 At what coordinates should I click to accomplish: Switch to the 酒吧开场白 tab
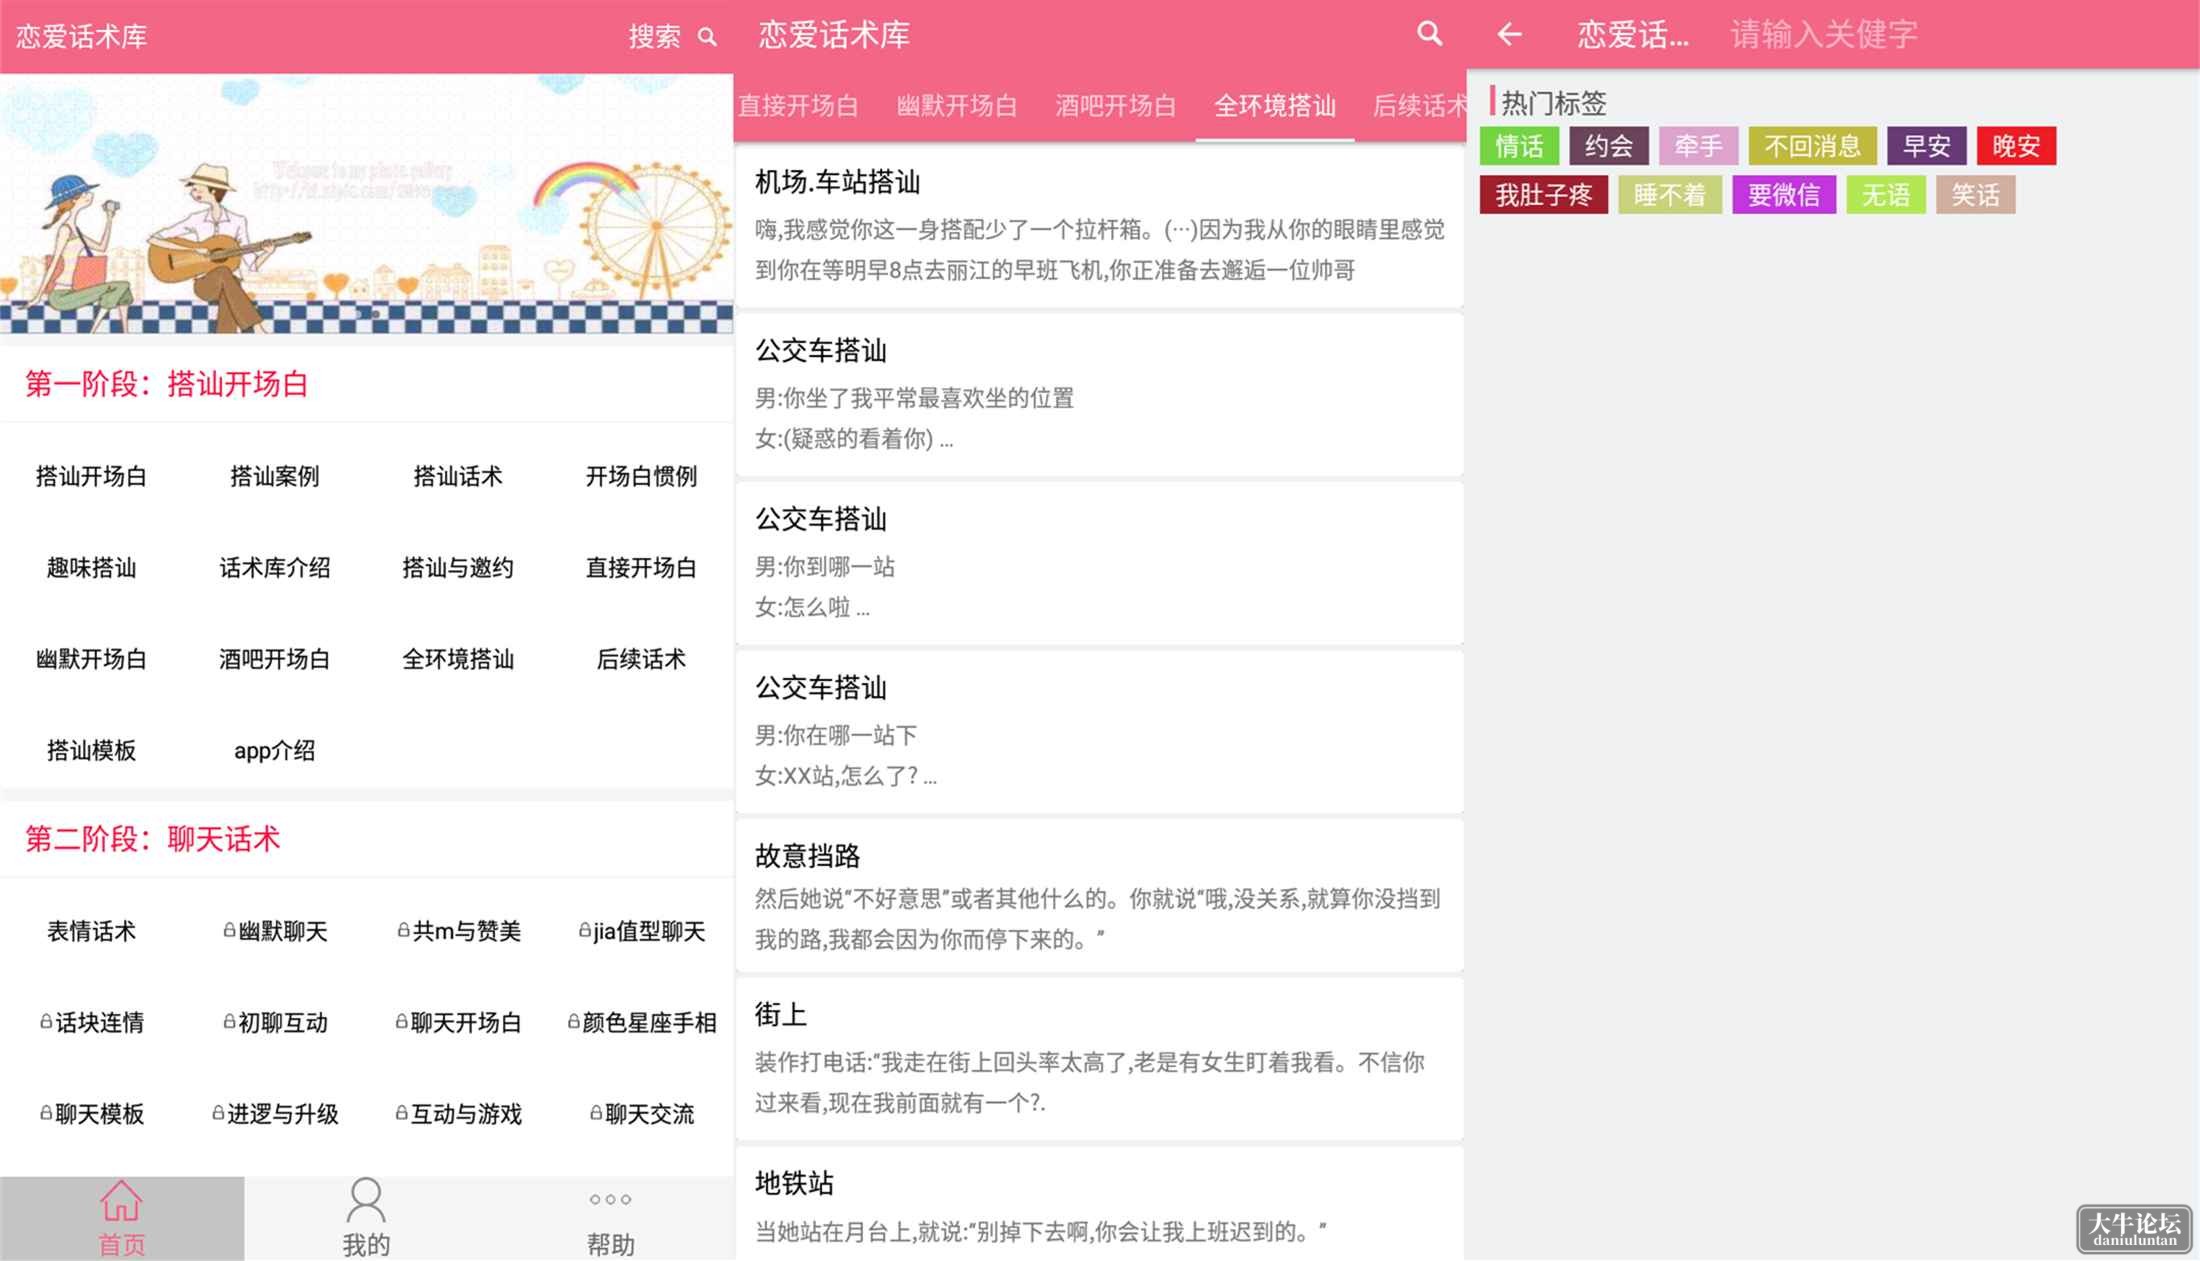pyautogui.click(x=1116, y=105)
